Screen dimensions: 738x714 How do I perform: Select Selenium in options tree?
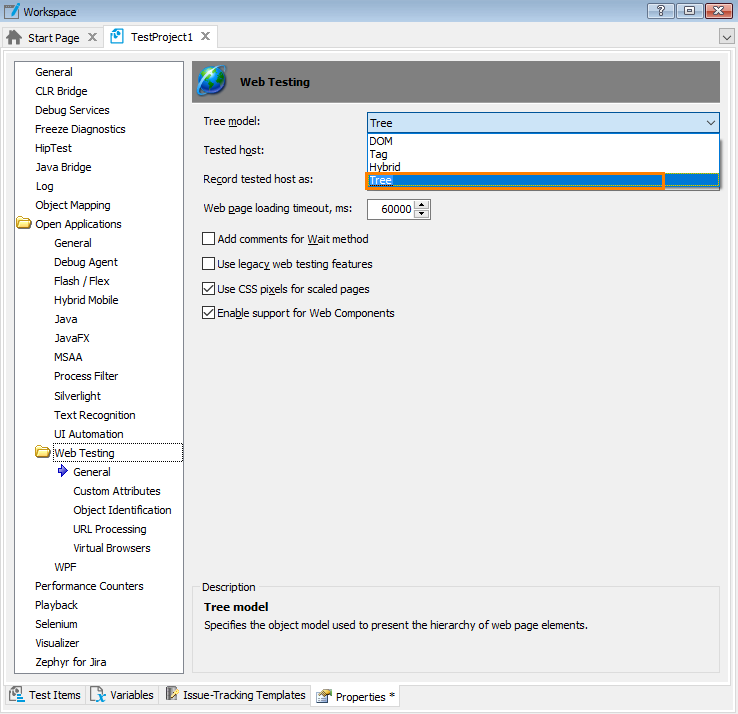pyautogui.click(x=56, y=624)
